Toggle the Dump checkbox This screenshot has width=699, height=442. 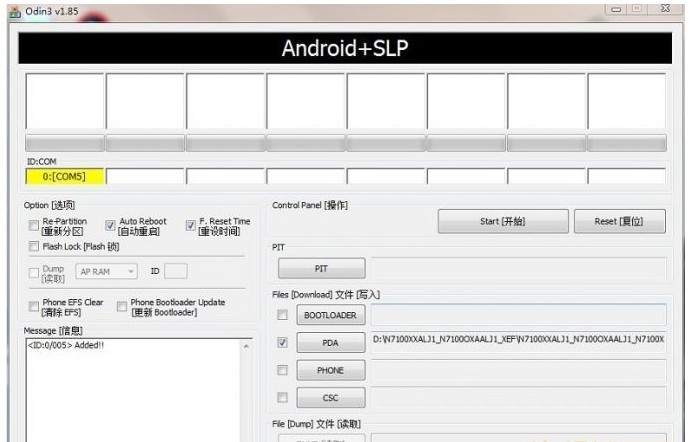point(33,273)
